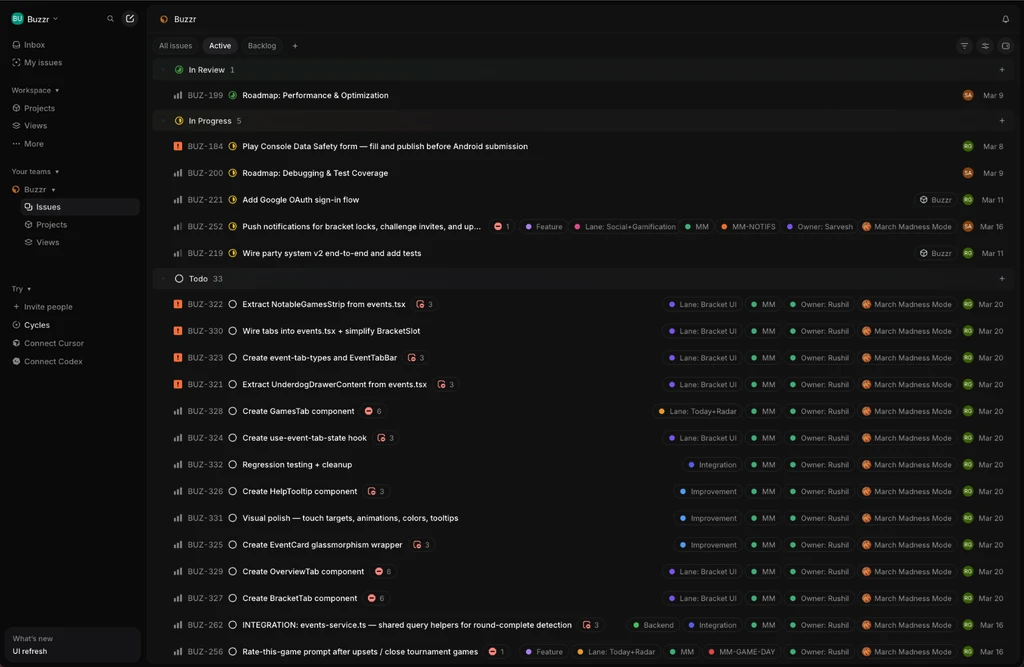Viewport: 1024px width, 667px height.
Task: Click the compose new issue icon
Action: [x=129, y=19]
